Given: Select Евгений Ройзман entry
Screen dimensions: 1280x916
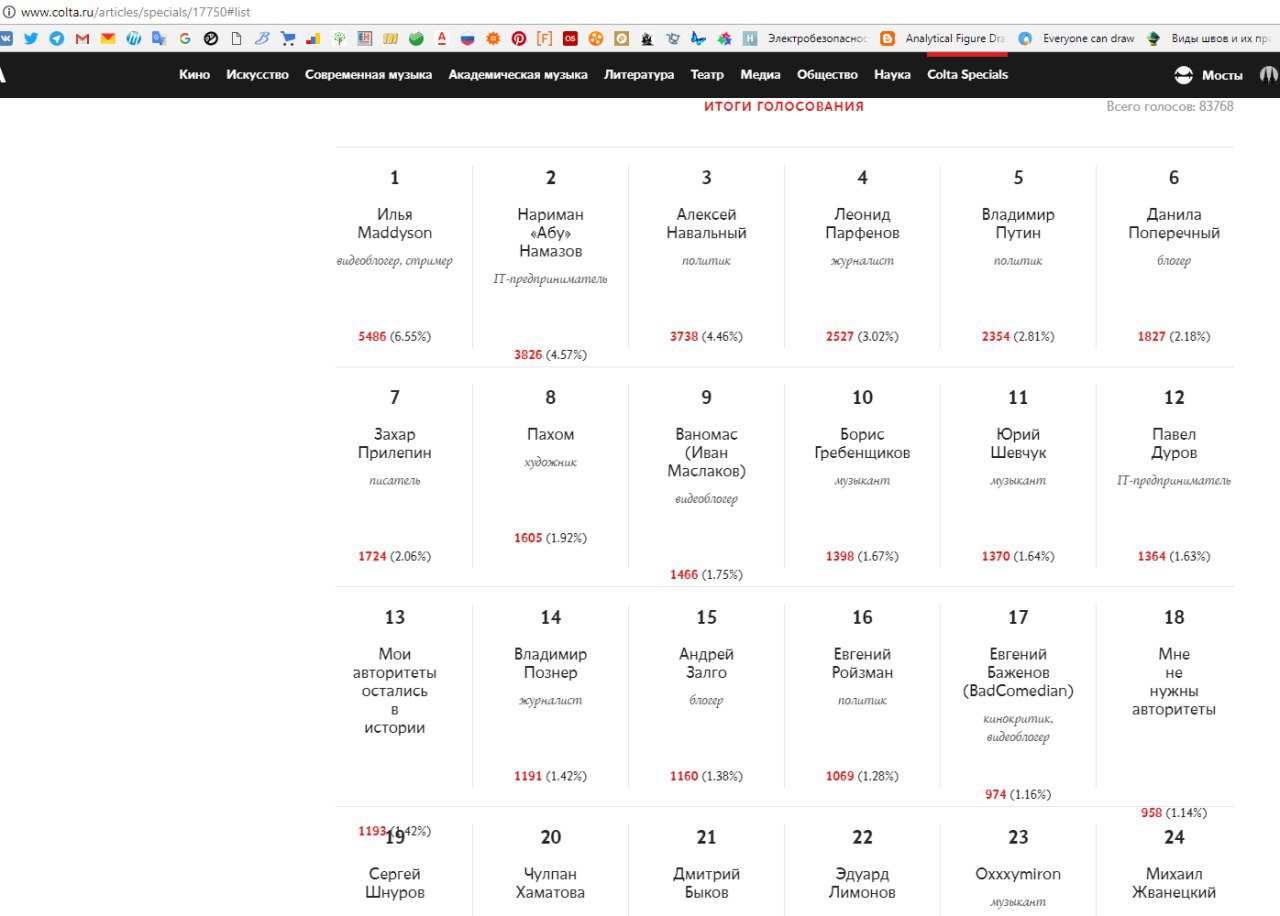Looking at the screenshot, I should pyautogui.click(x=862, y=664).
